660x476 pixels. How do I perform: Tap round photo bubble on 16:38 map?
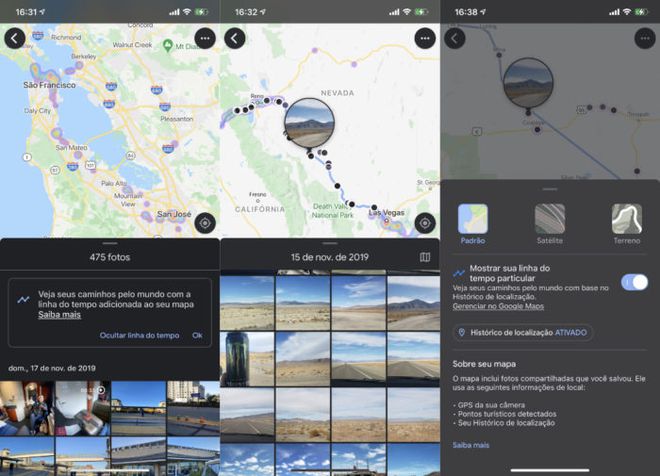(x=528, y=82)
